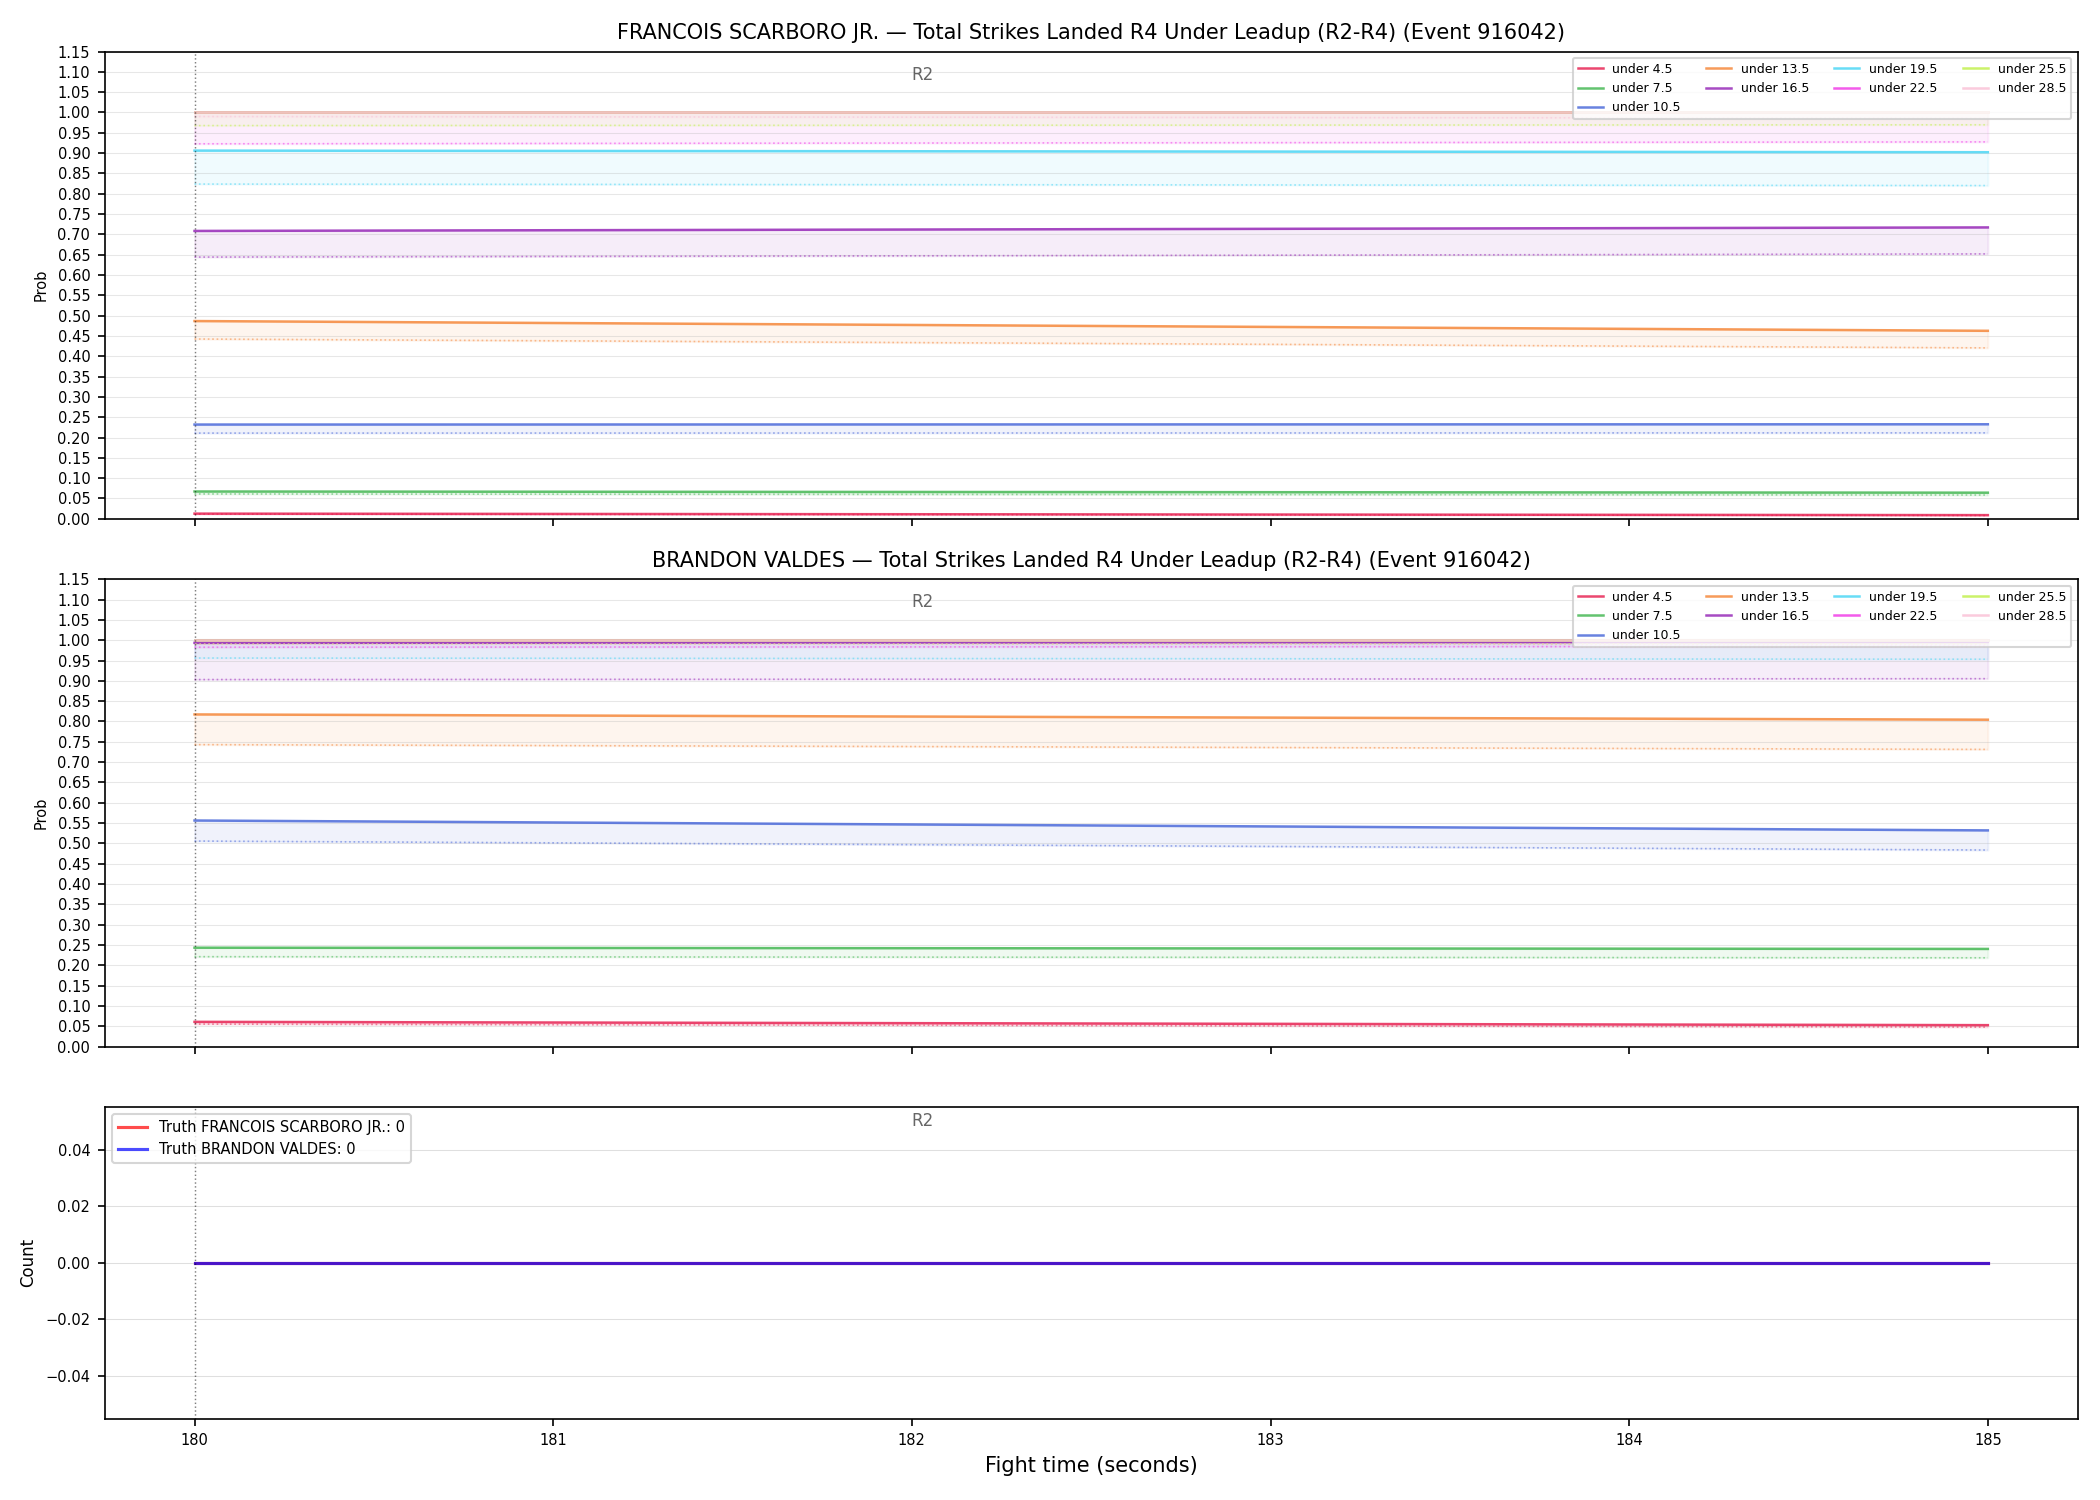This screenshot has height=1500, width=2100.
Task: Click the 1.15 tick on top chart y-axis
Action: coord(74,52)
